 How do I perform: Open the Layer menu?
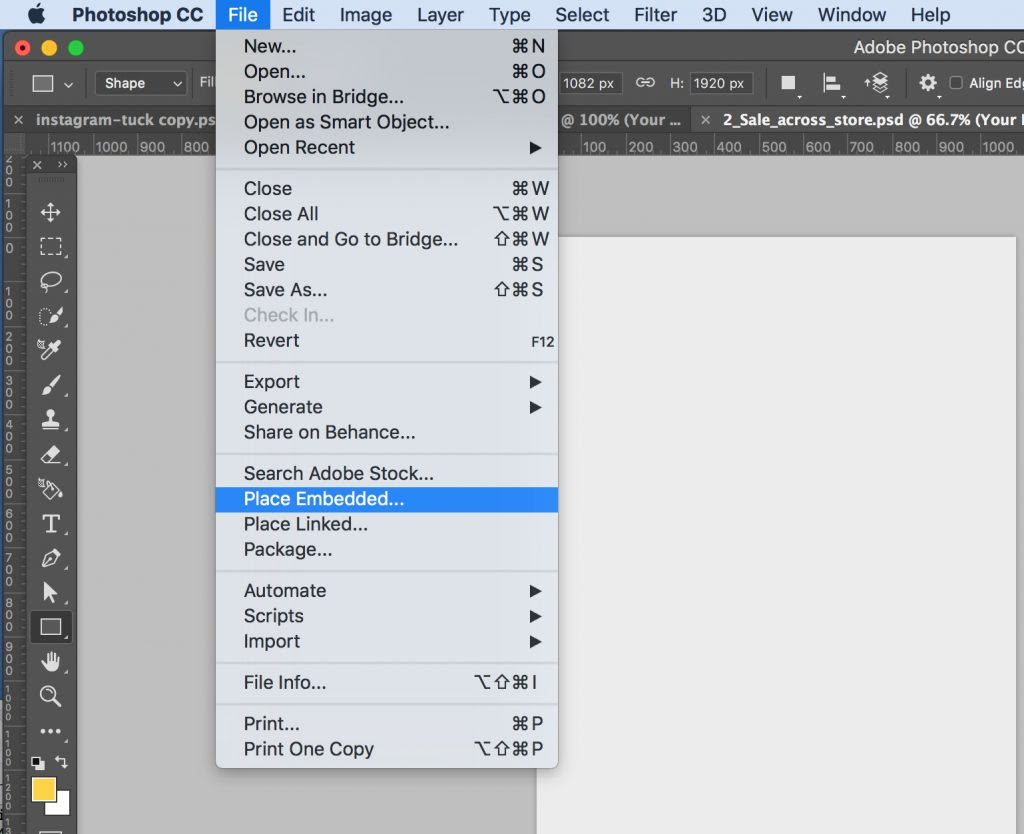pyautogui.click(x=440, y=14)
